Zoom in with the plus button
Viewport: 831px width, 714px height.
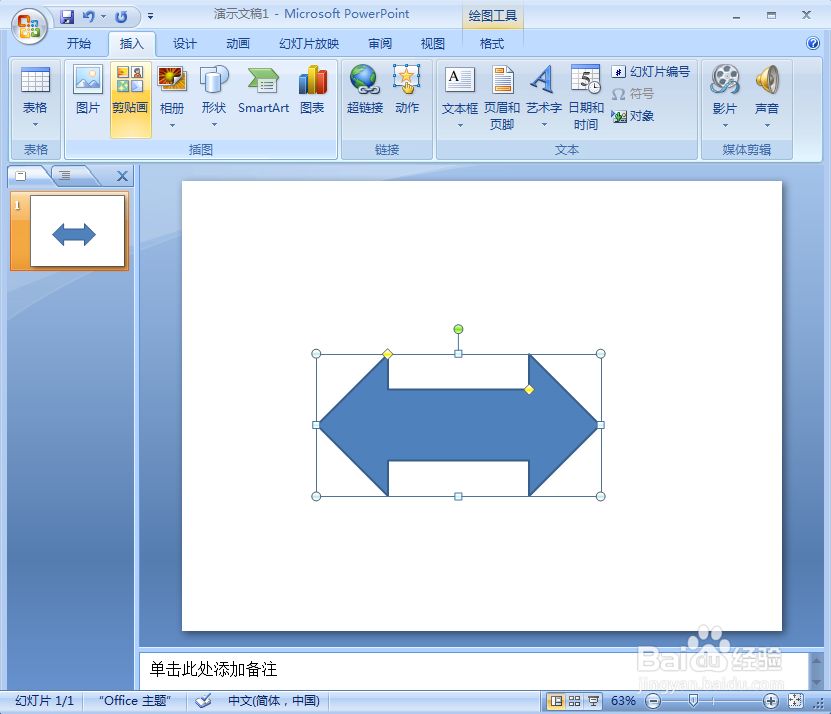pos(770,701)
